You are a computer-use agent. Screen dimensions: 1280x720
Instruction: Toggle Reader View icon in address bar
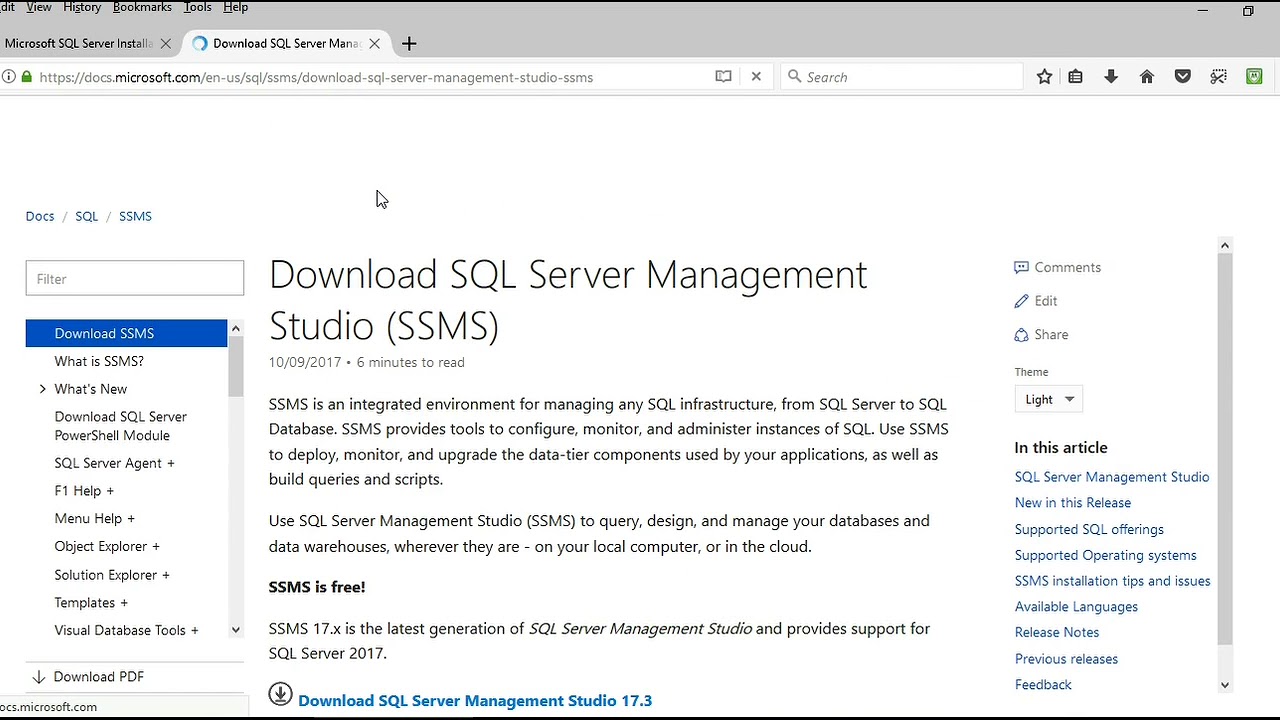pos(723,77)
